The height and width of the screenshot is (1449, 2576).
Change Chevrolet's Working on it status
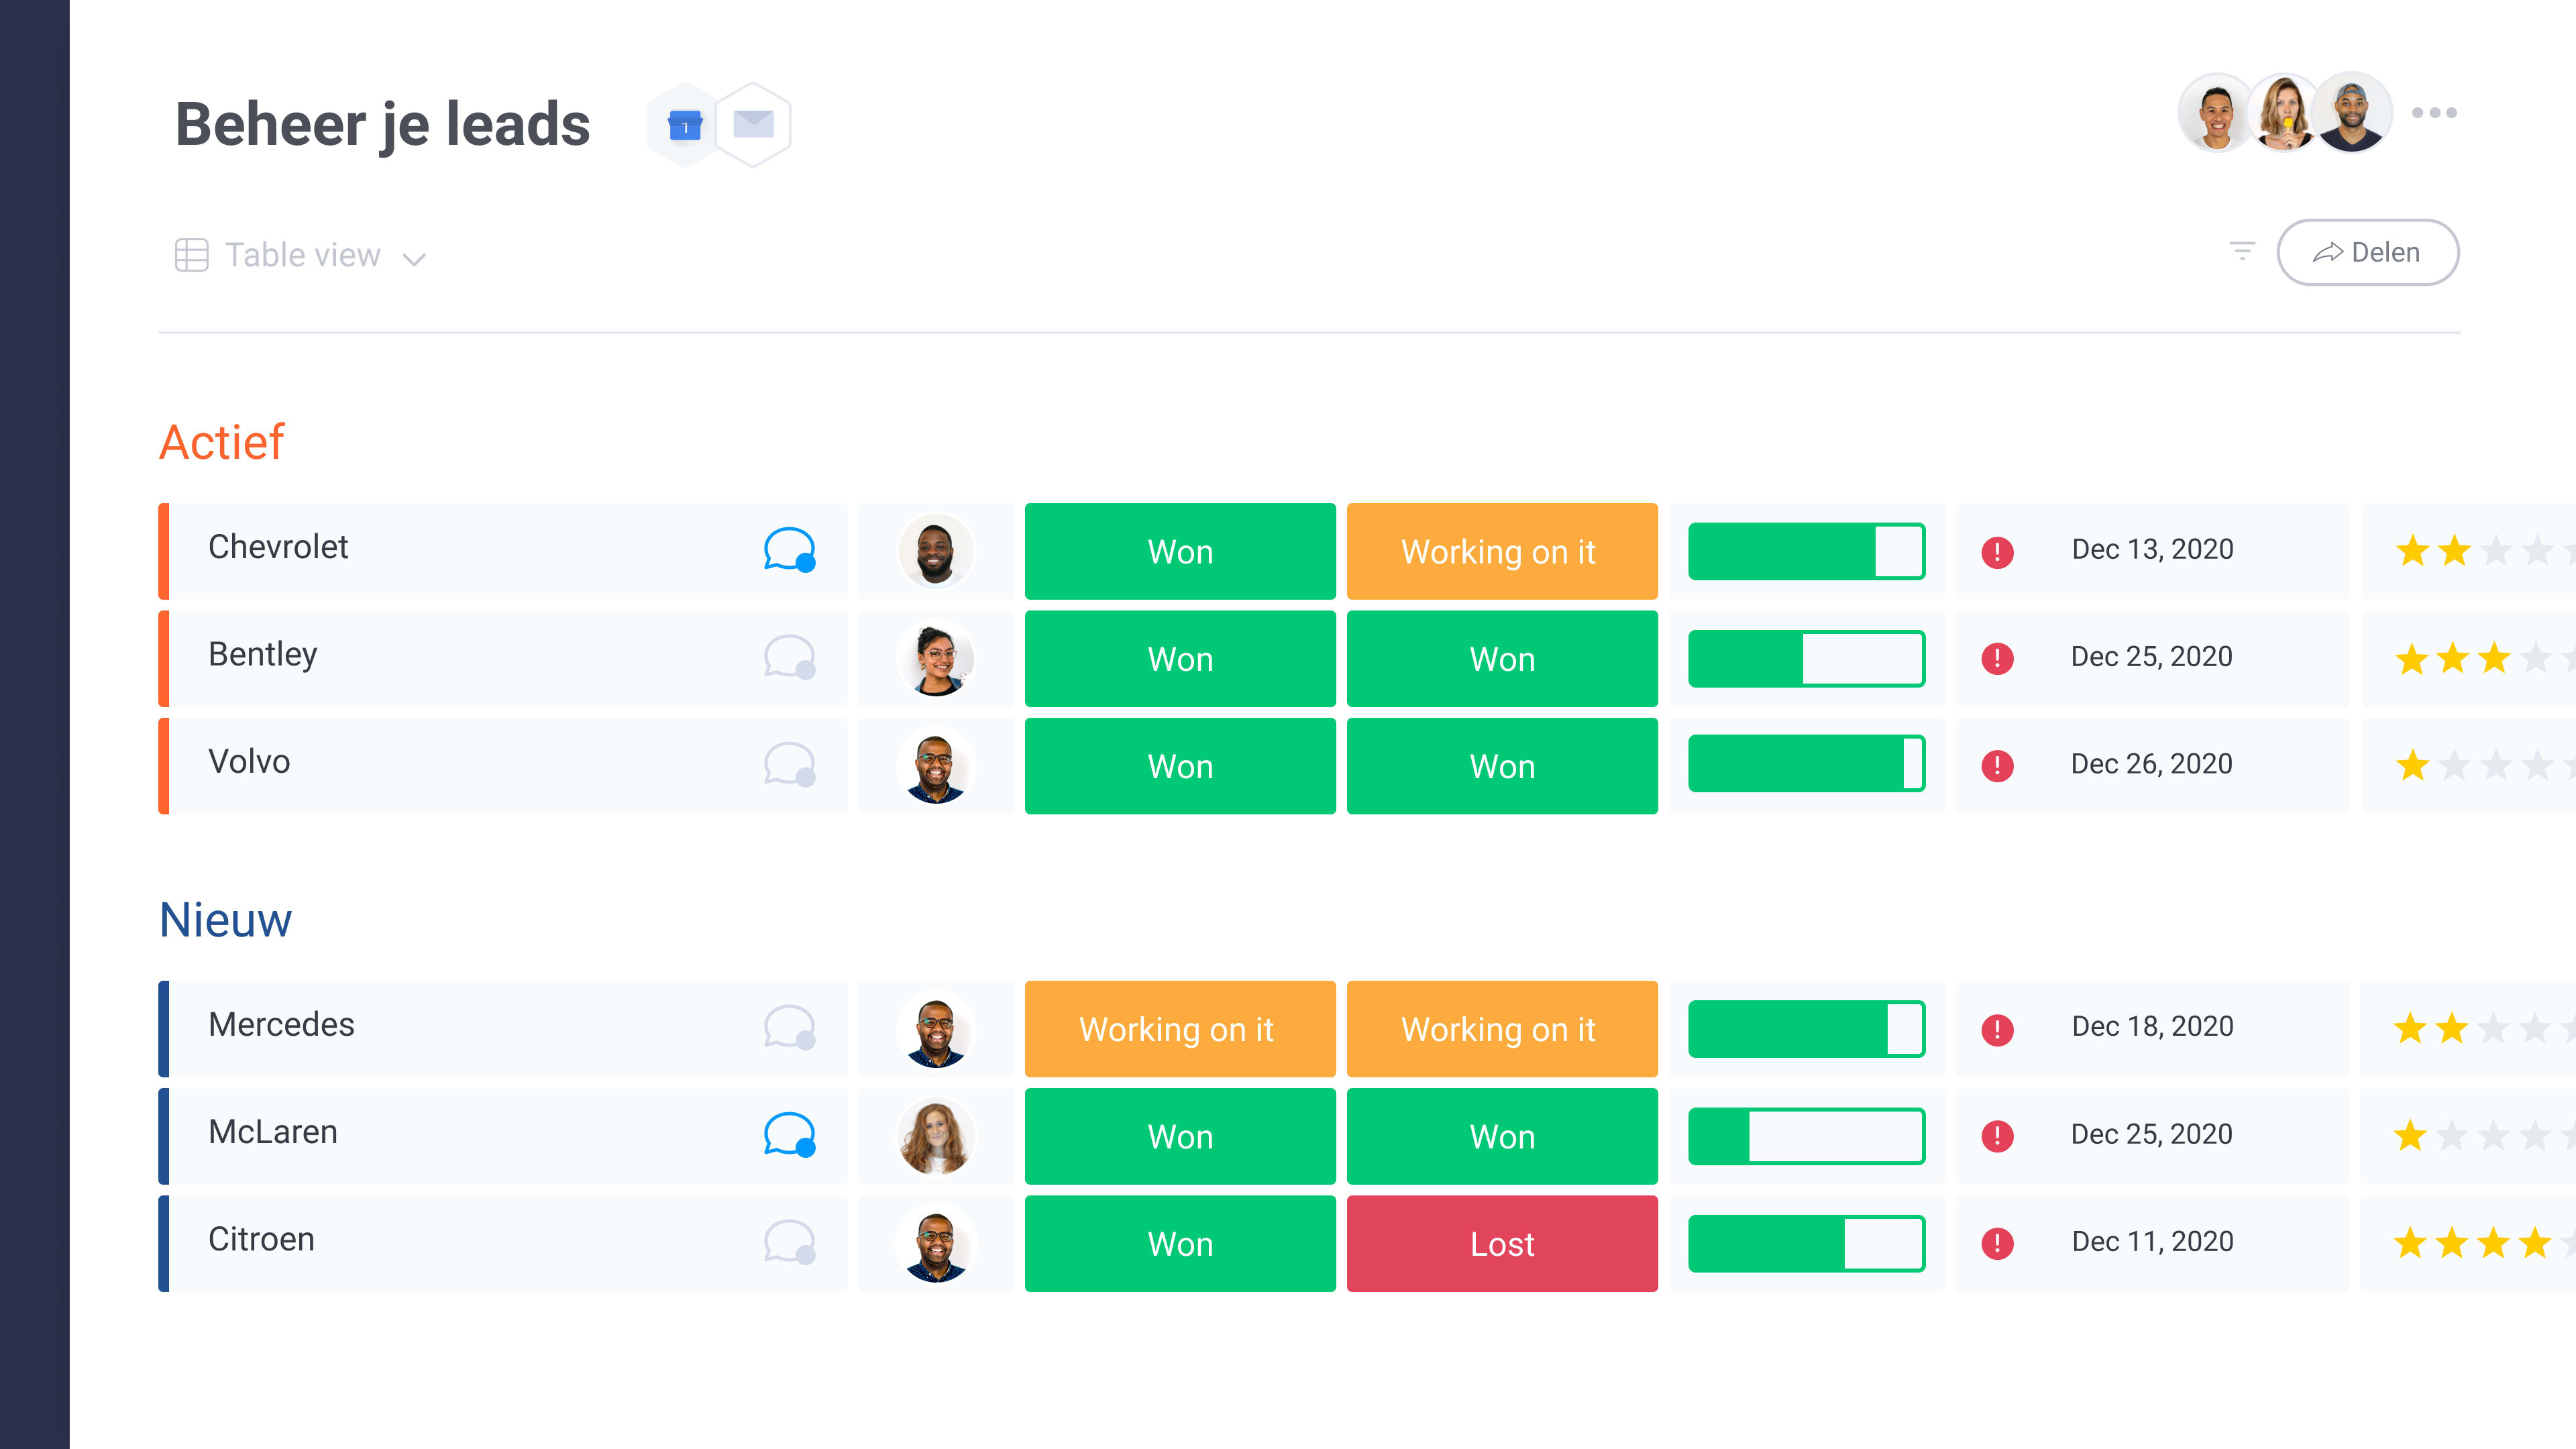pos(1502,551)
